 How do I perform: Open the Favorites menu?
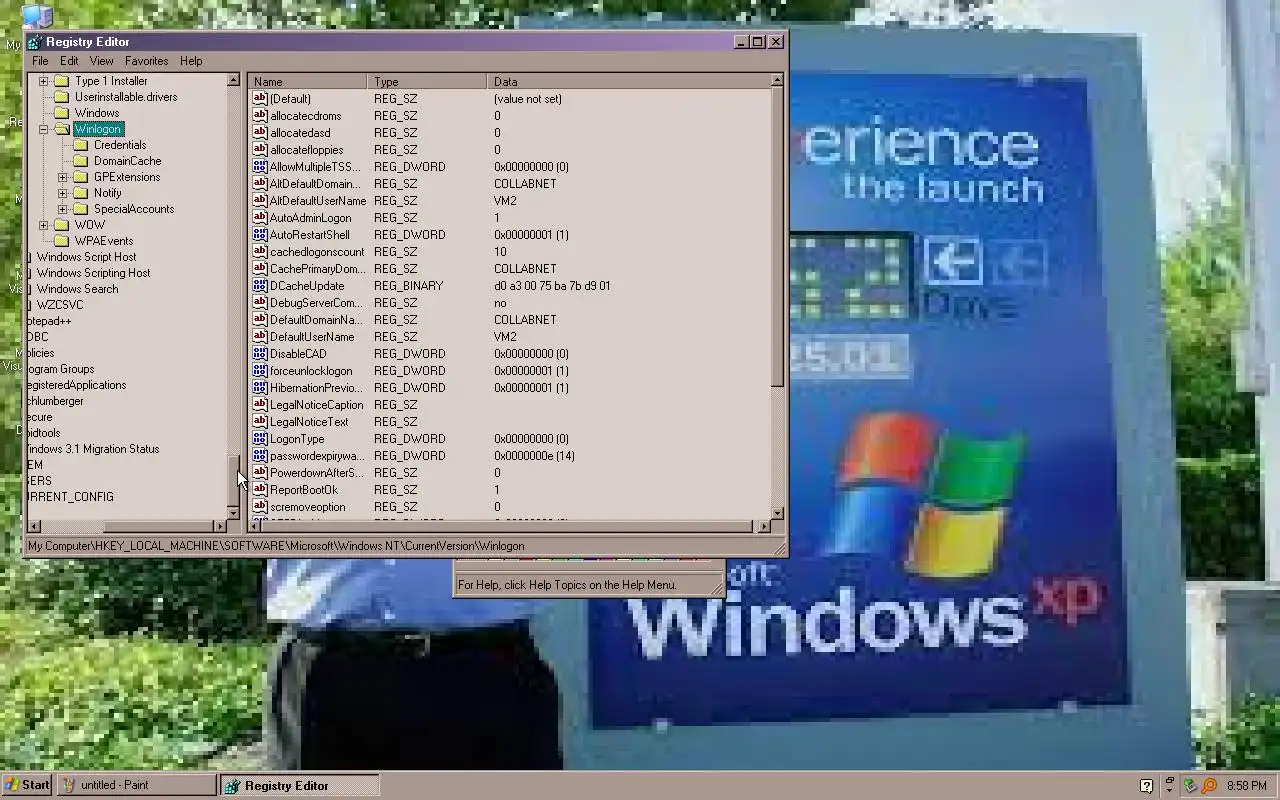(146, 61)
